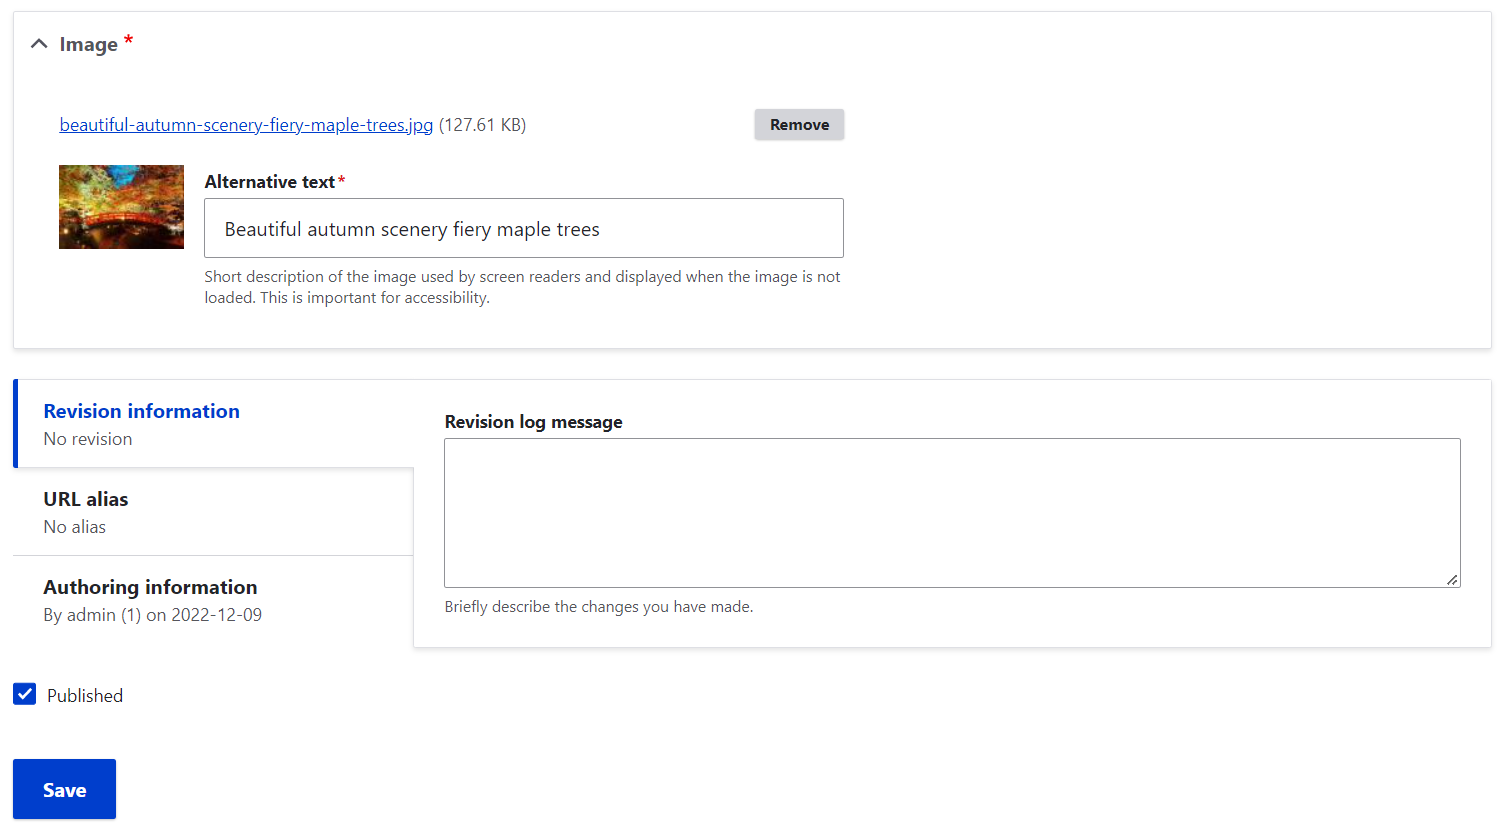Click 'No revision' label under Revision information
The image size is (1505, 830).
[87, 438]
